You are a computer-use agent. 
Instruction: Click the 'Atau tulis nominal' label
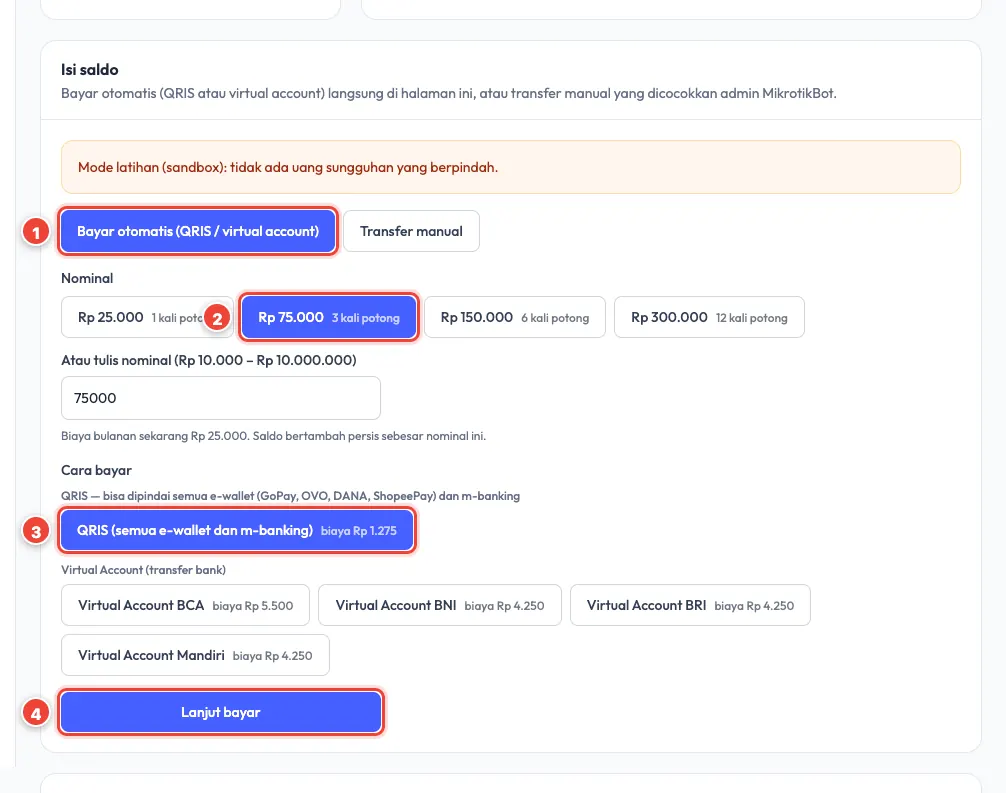[x=209, y=361]
